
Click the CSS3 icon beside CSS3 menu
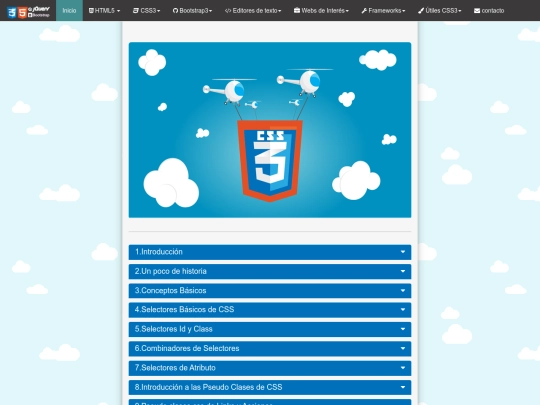tap(136, 11)
